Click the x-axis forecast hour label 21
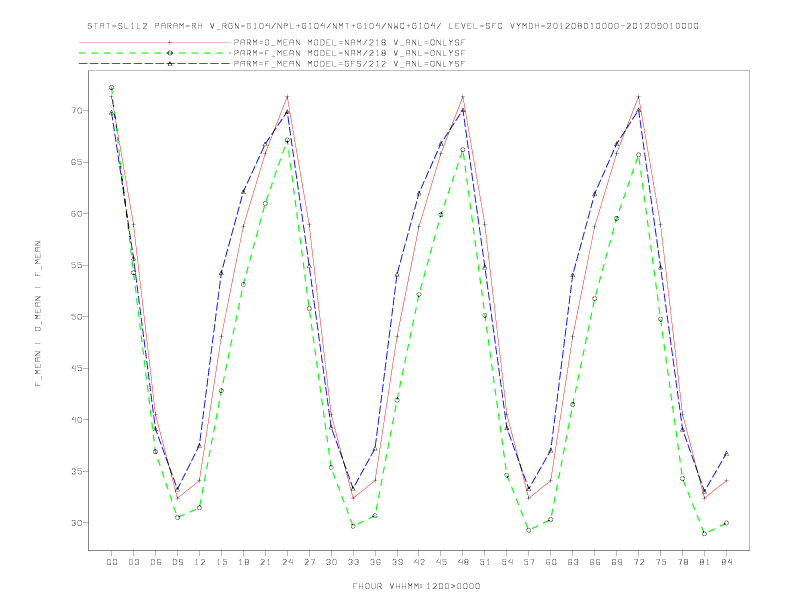Viewport: 792px width, 612px height. [x=265, y=562]
